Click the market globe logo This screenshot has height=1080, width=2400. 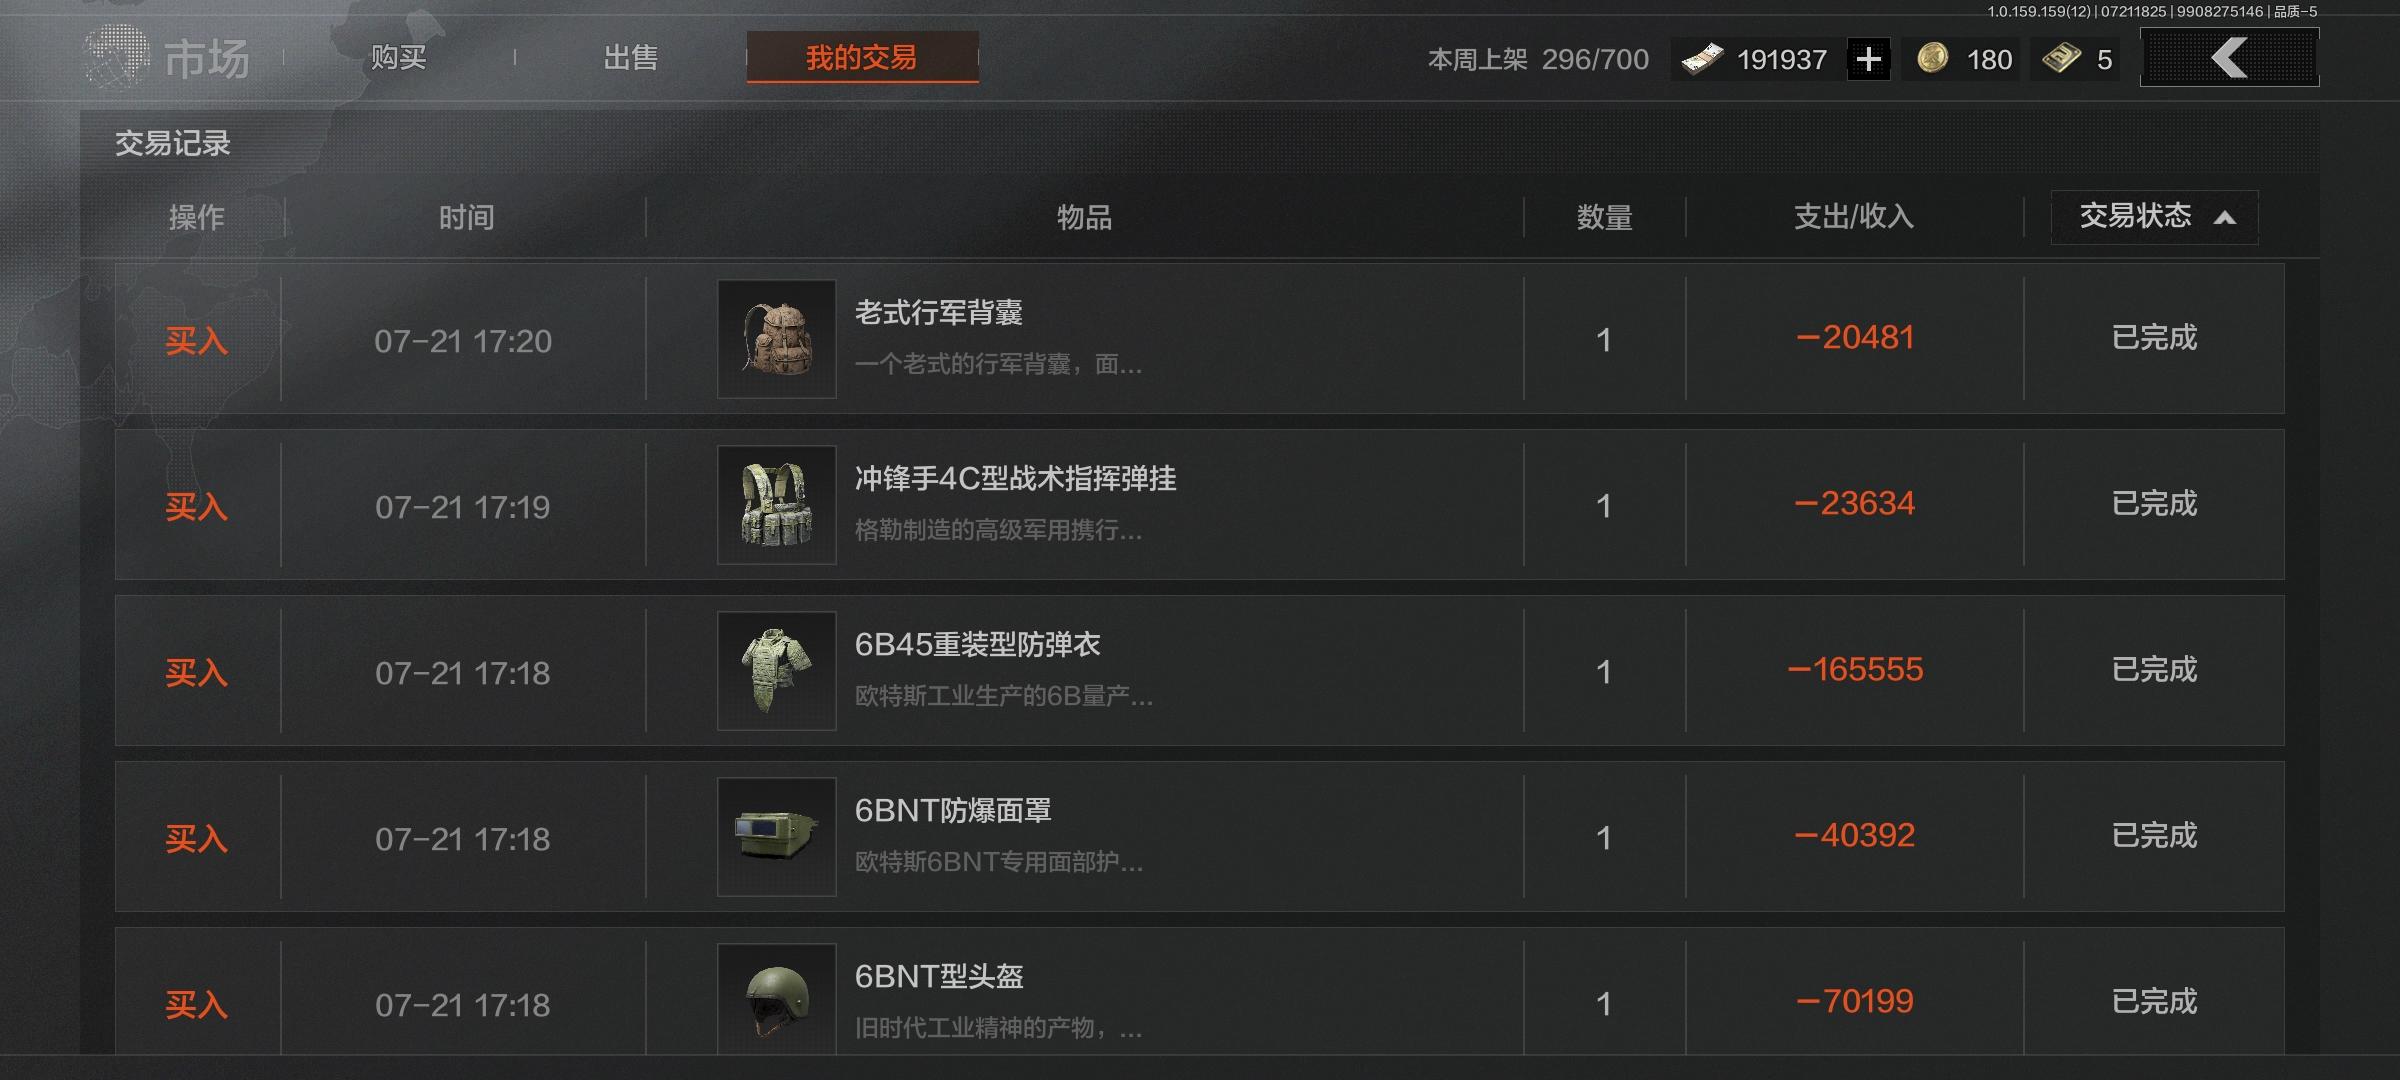(115, 57)
